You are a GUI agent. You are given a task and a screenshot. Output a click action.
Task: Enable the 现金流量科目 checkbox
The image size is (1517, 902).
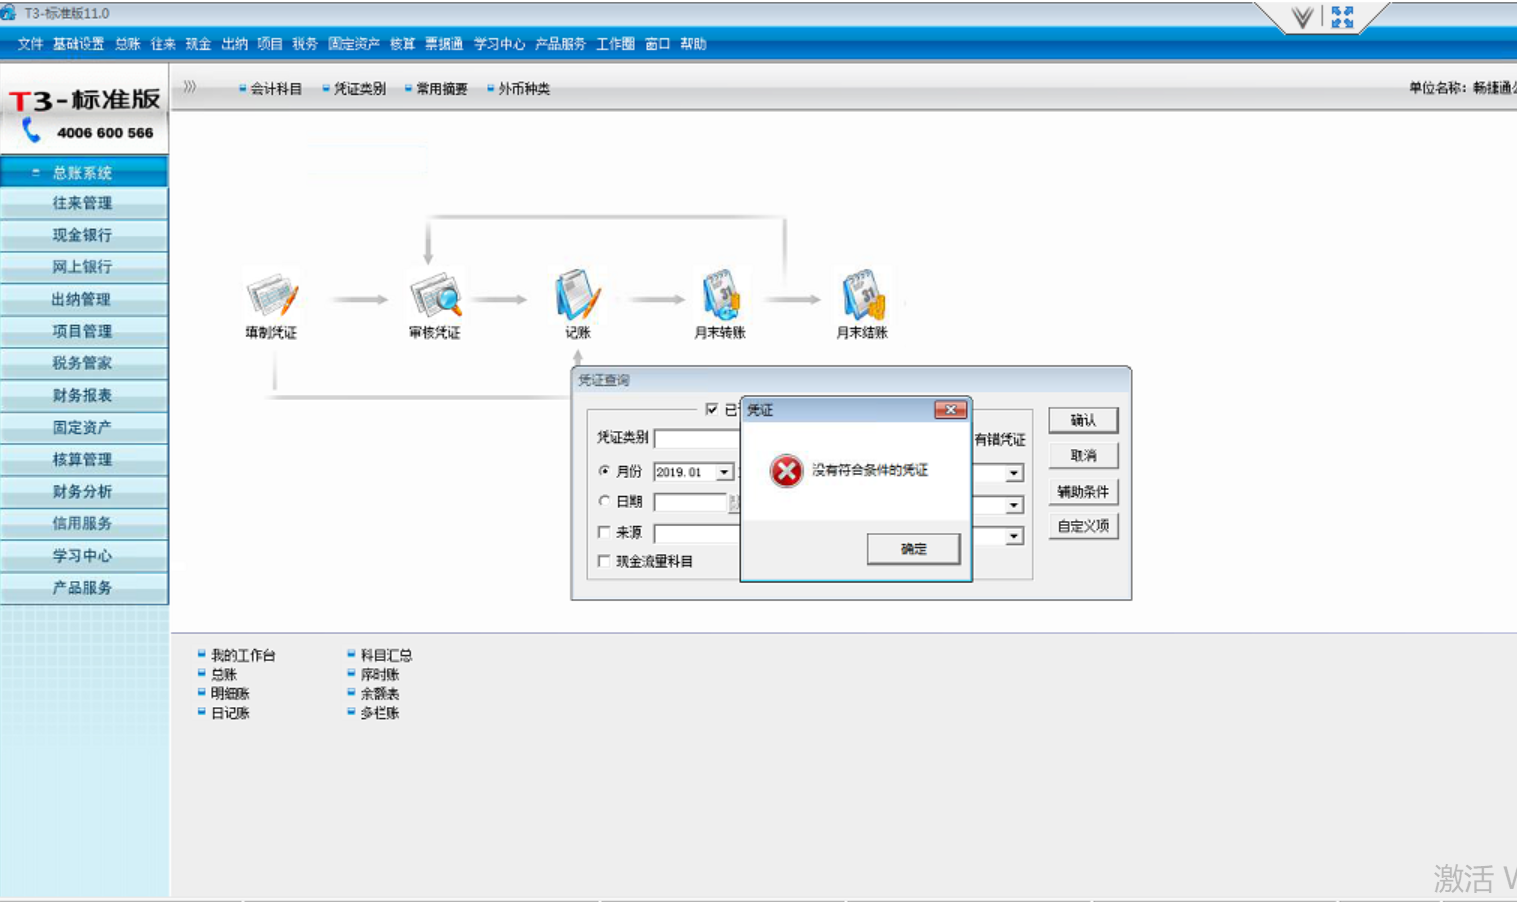[x=604, y=561]
